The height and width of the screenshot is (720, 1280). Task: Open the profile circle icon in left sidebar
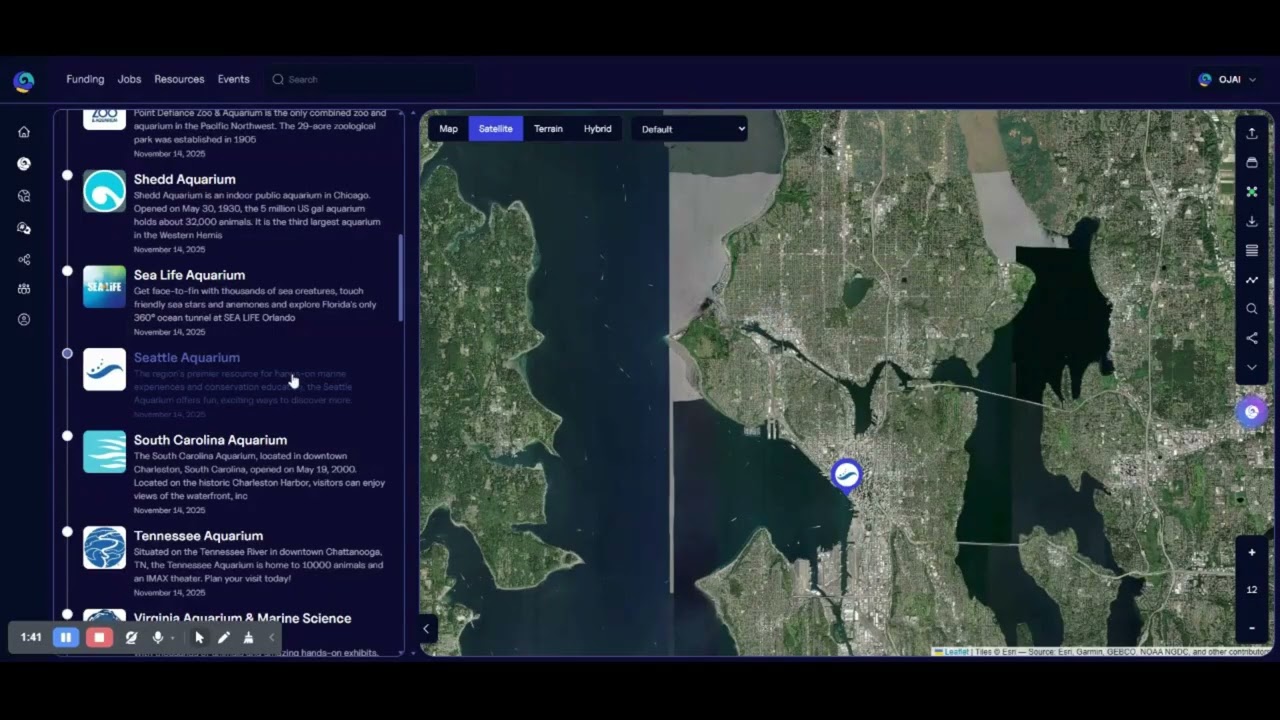pyautogui.click(x=24, y=320)
